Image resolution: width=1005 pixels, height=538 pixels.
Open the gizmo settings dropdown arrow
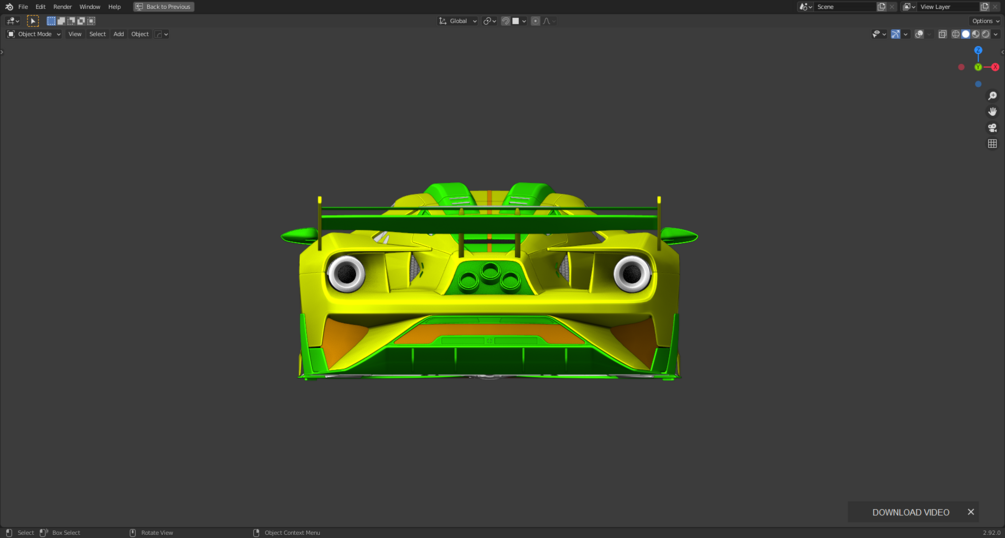tap(906, 34)
